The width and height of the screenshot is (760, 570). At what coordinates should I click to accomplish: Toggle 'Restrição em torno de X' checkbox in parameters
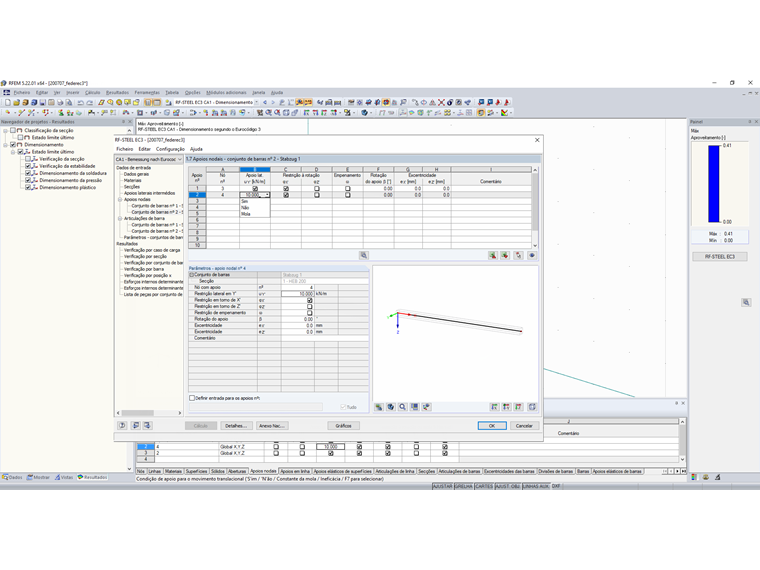tap(310, 301)
